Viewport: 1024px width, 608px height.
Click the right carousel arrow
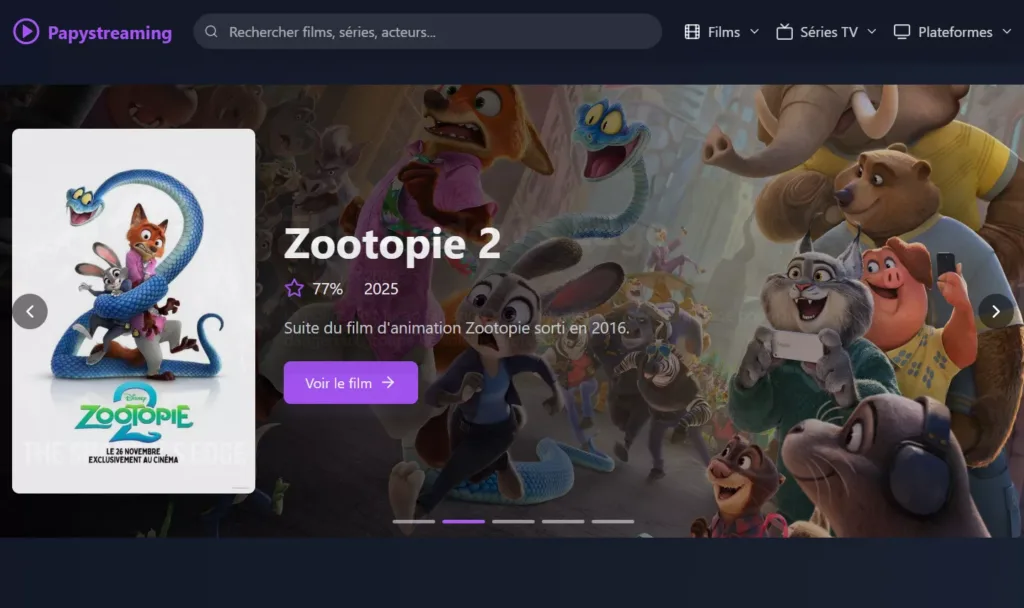[996, 311]
